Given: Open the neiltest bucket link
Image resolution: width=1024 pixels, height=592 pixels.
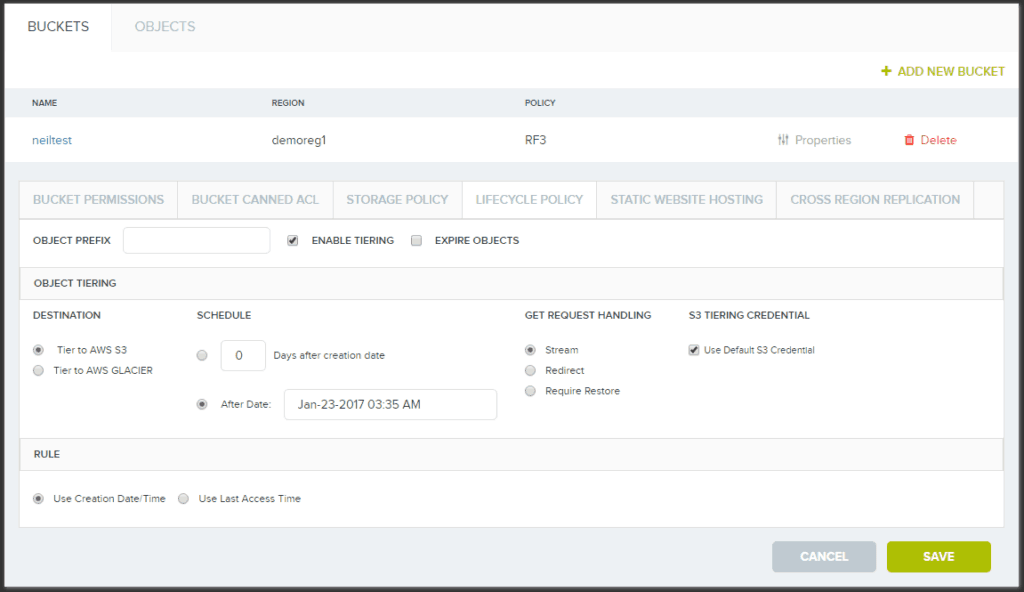Looking at the screenshot, I should pos(52,140).
